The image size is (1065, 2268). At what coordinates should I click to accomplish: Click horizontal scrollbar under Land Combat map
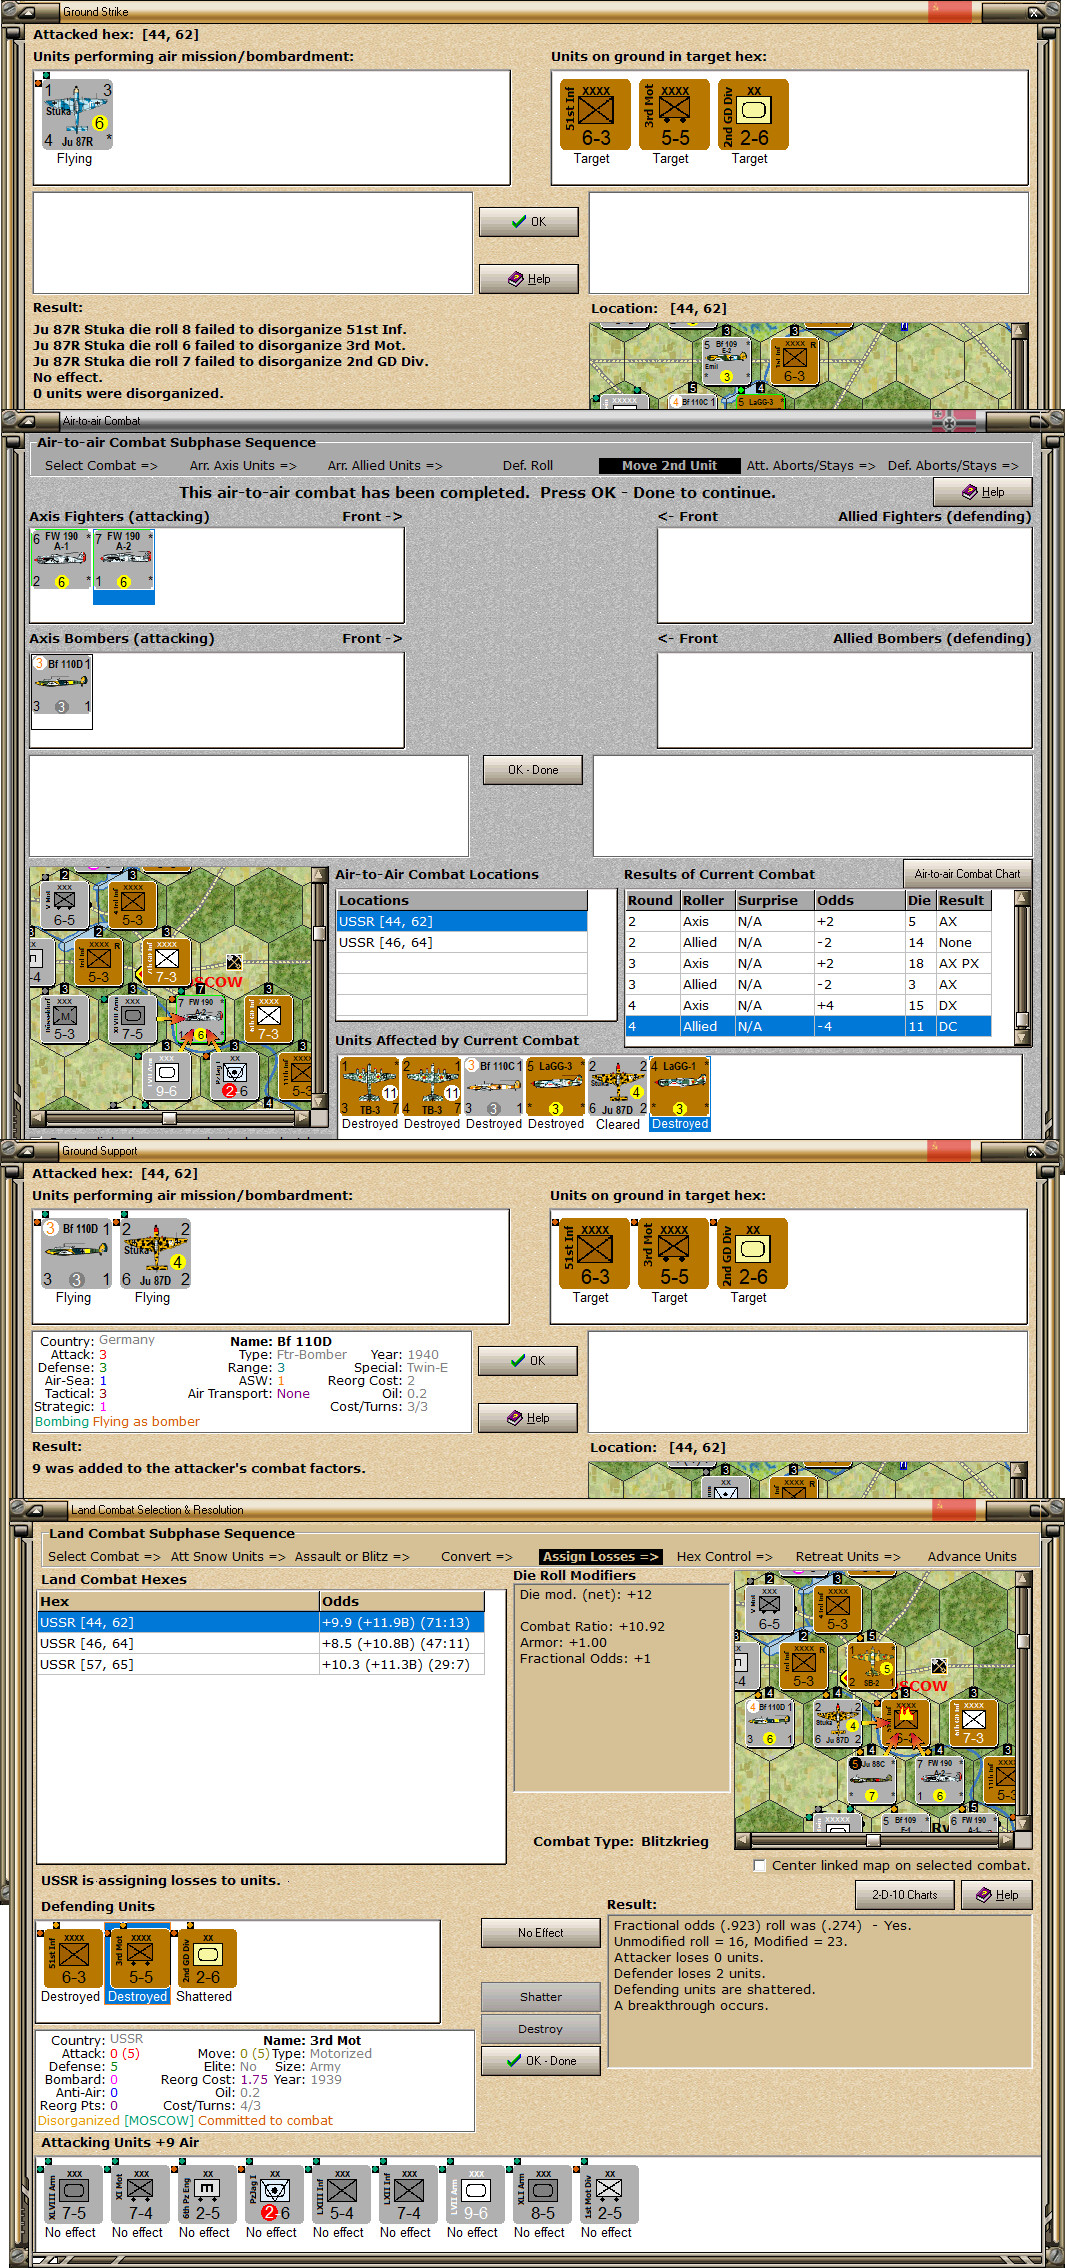point(875,1840)
